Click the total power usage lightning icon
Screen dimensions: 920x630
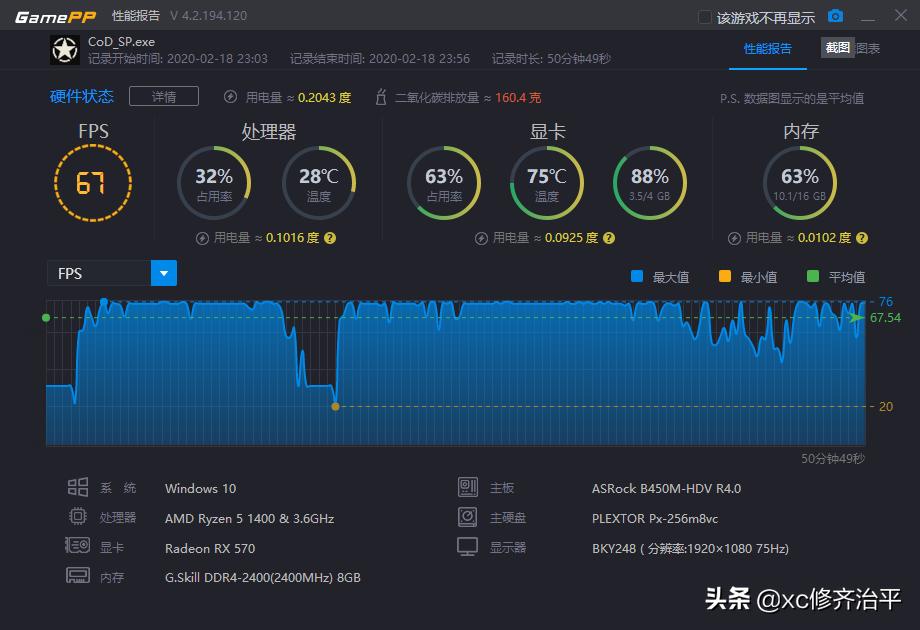231,97
